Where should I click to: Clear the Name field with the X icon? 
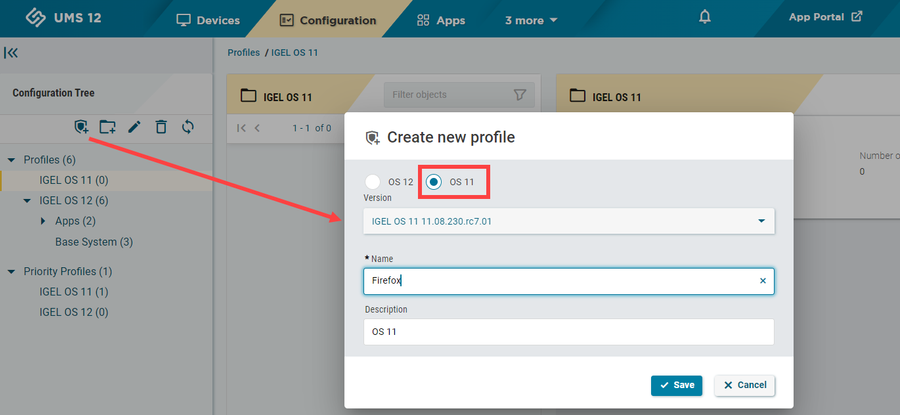click(x=762, y=281)
